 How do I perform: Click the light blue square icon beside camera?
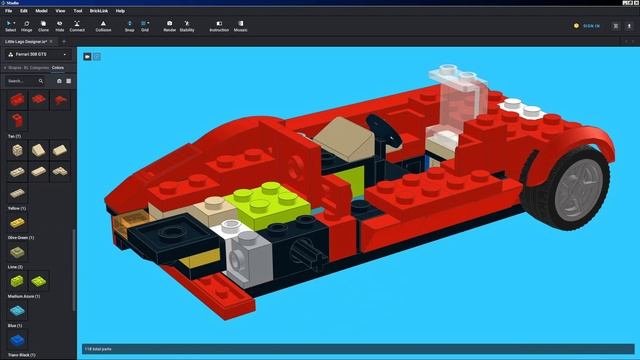tap(97, 57)
